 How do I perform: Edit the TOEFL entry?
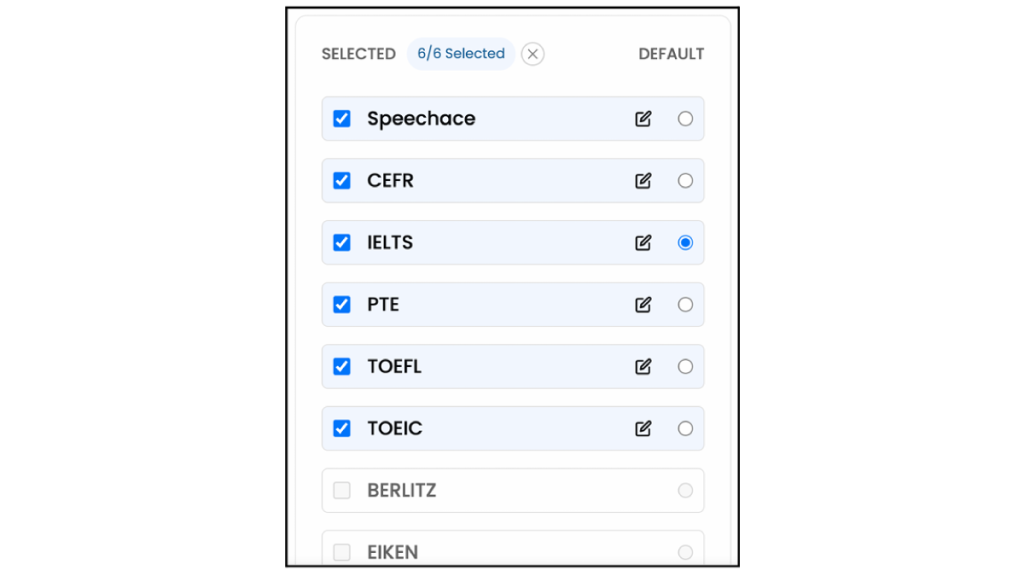click(643, 367)
